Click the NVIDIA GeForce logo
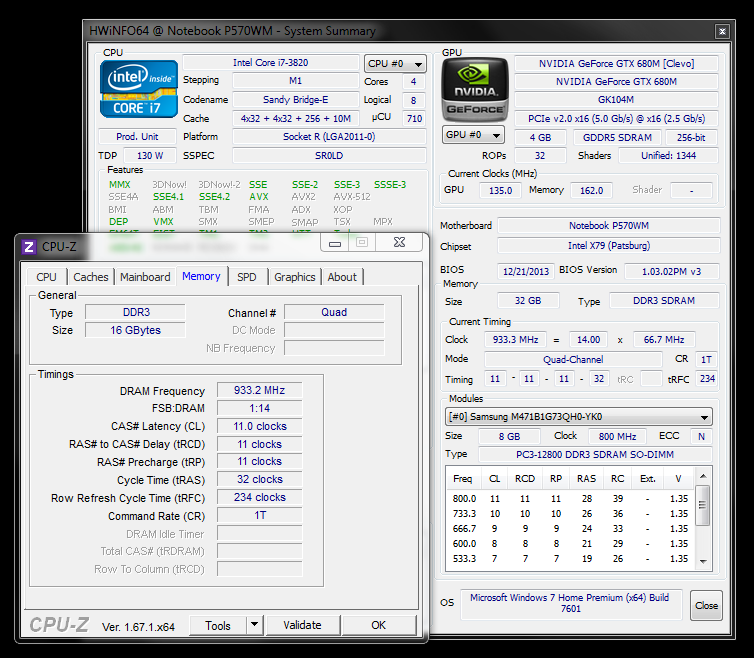The image size is (754, 658). (475, 89)
